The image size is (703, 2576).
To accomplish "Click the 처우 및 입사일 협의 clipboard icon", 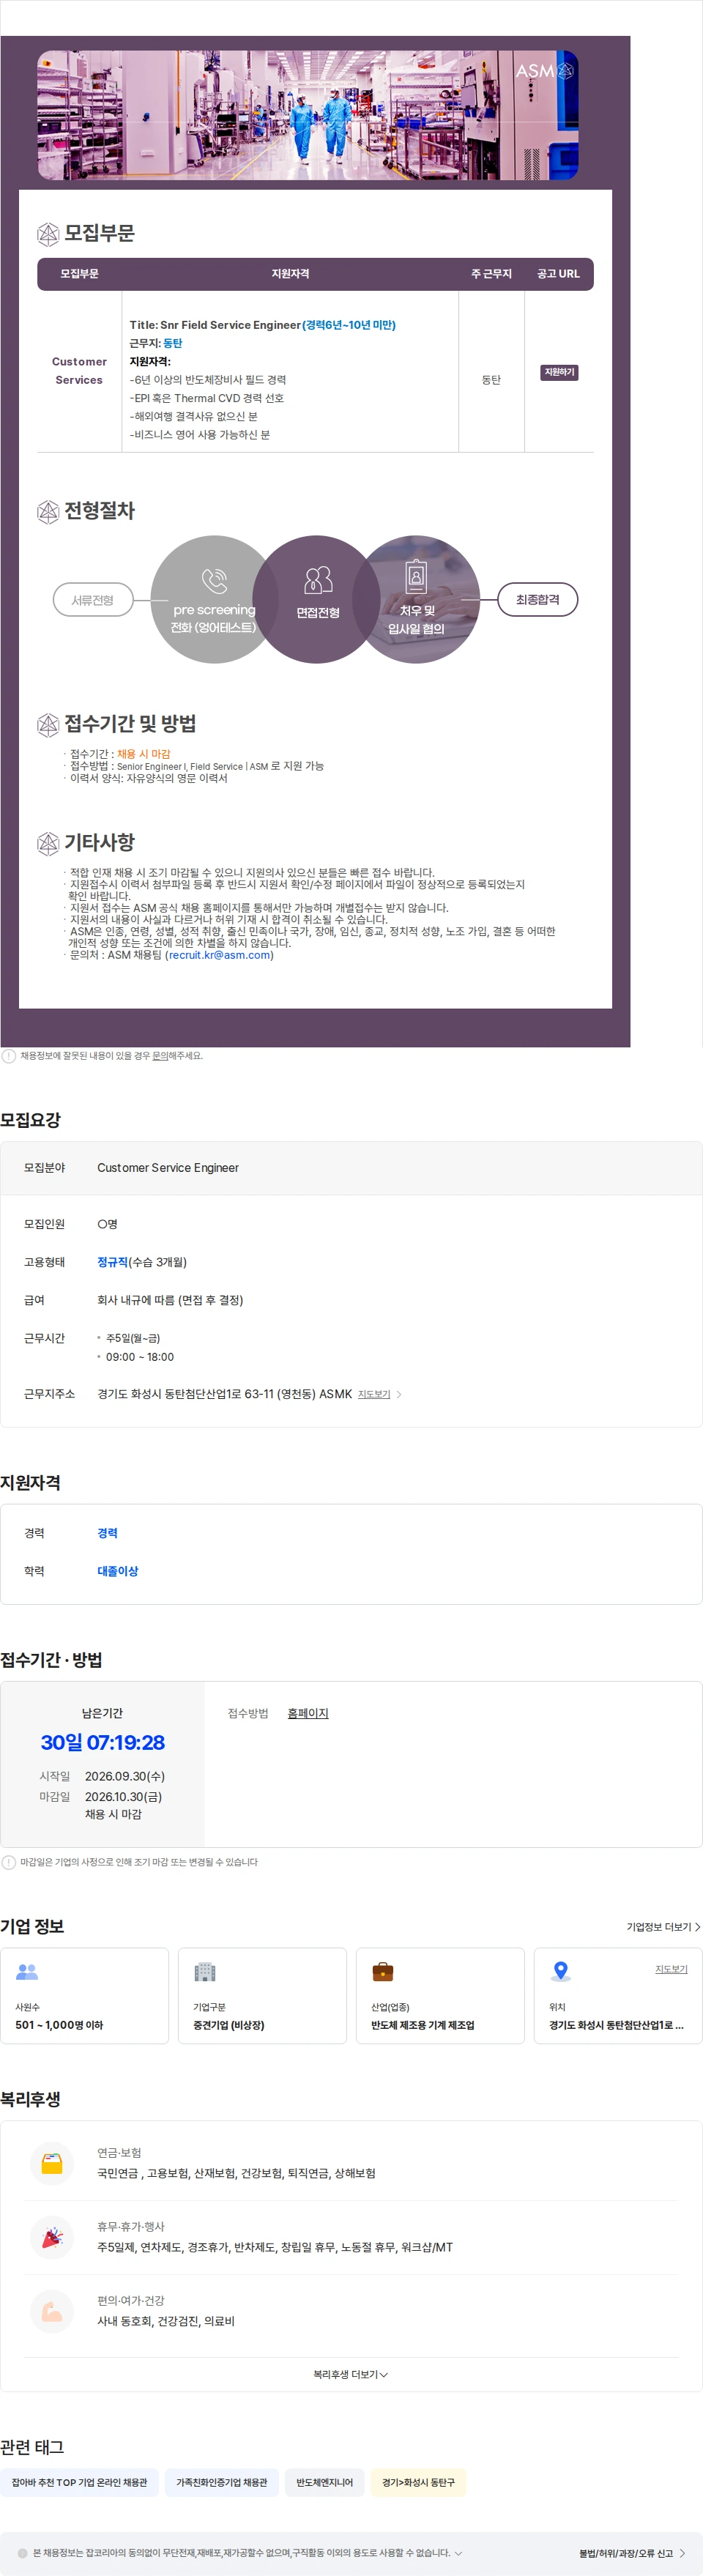I will tap(416, 577).
